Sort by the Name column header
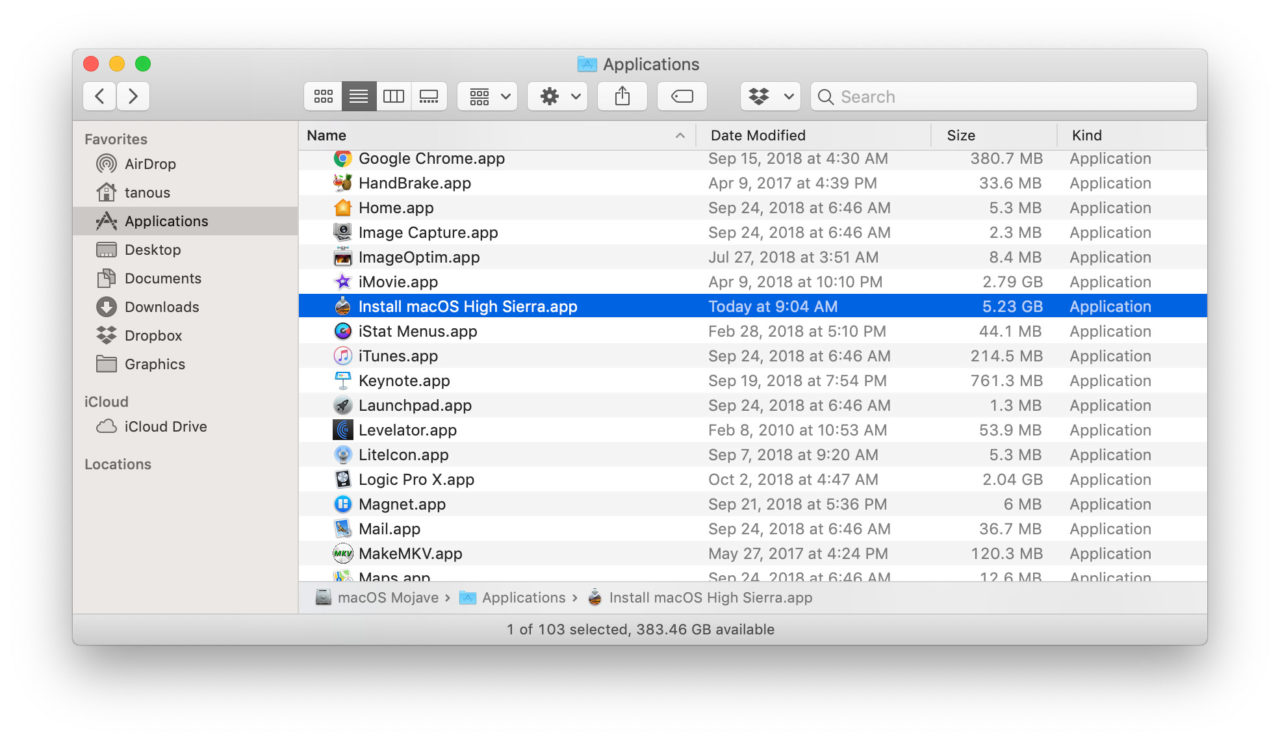The image size is (1280, 741). (497, 135)
